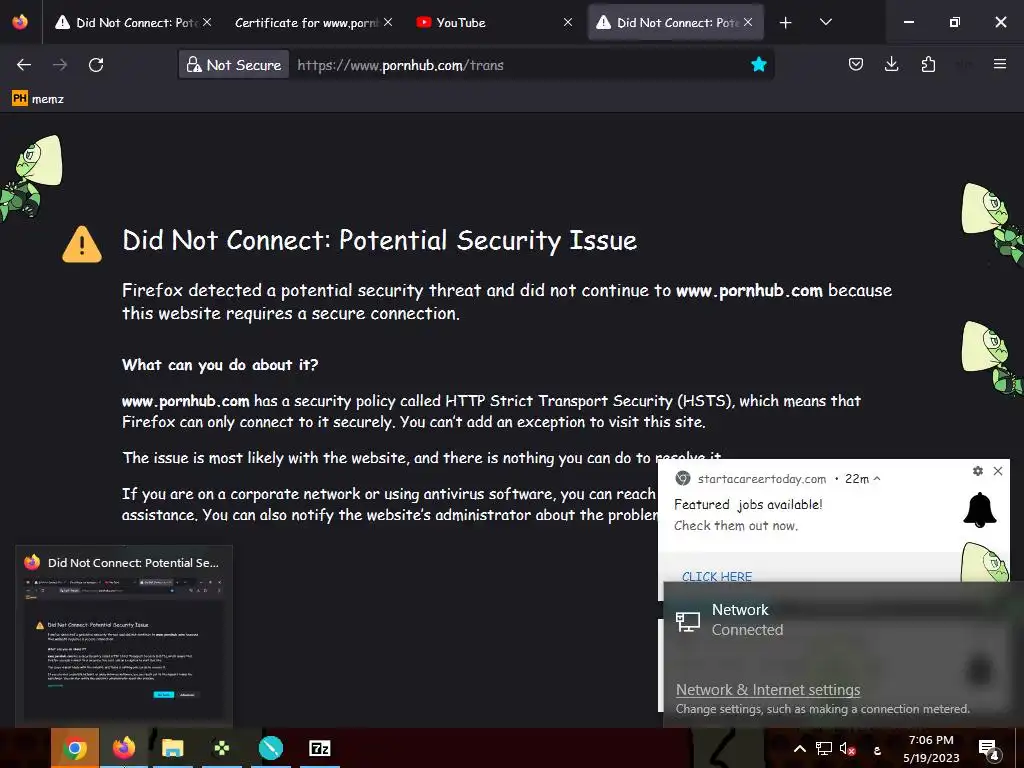Click the small tray icon beside volume
The width and height of the screenshot is (1024, 768).
pos(877,750)
